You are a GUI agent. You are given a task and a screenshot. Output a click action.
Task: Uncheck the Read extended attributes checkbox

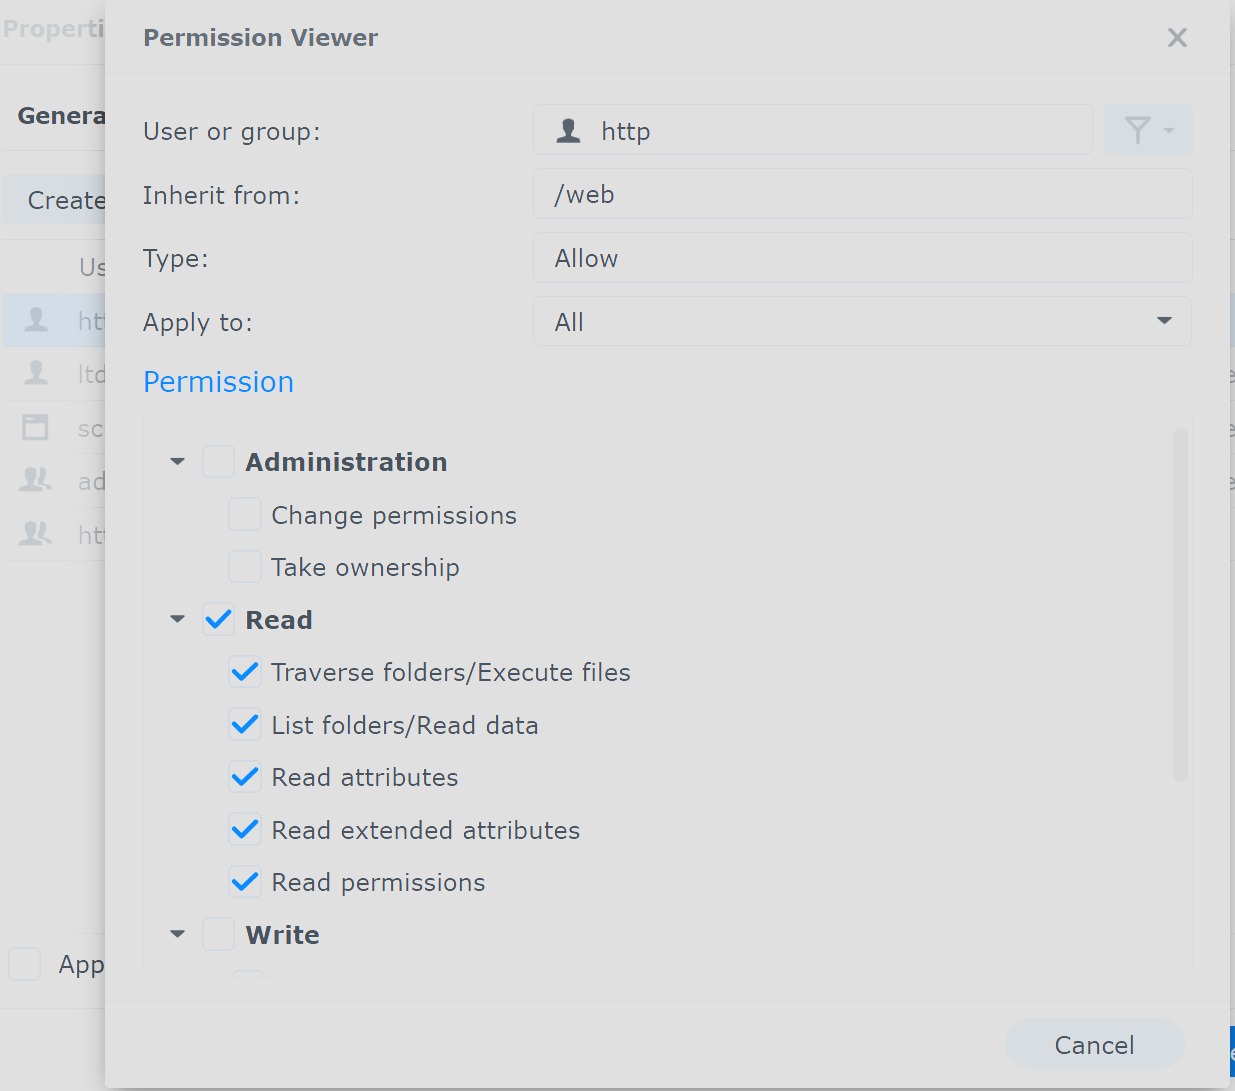tap(245, 829)
